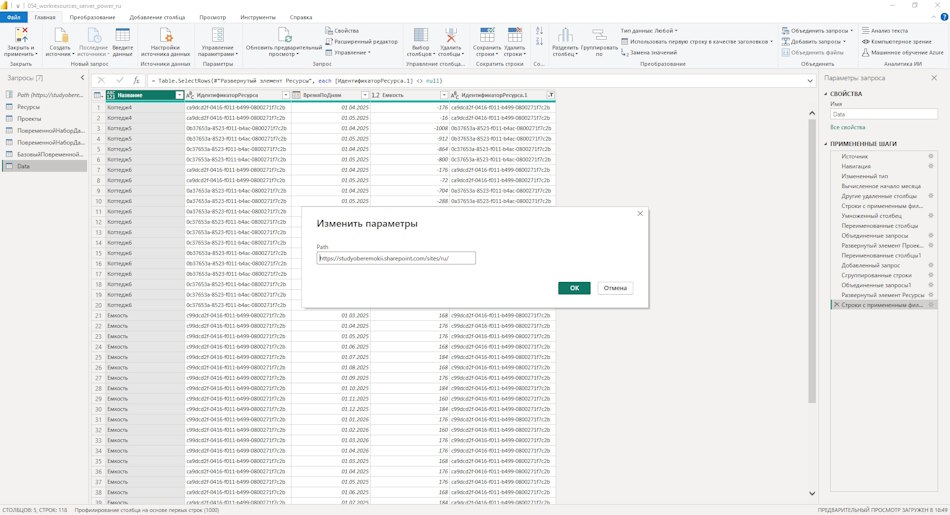Open the Файл tab

13,17
